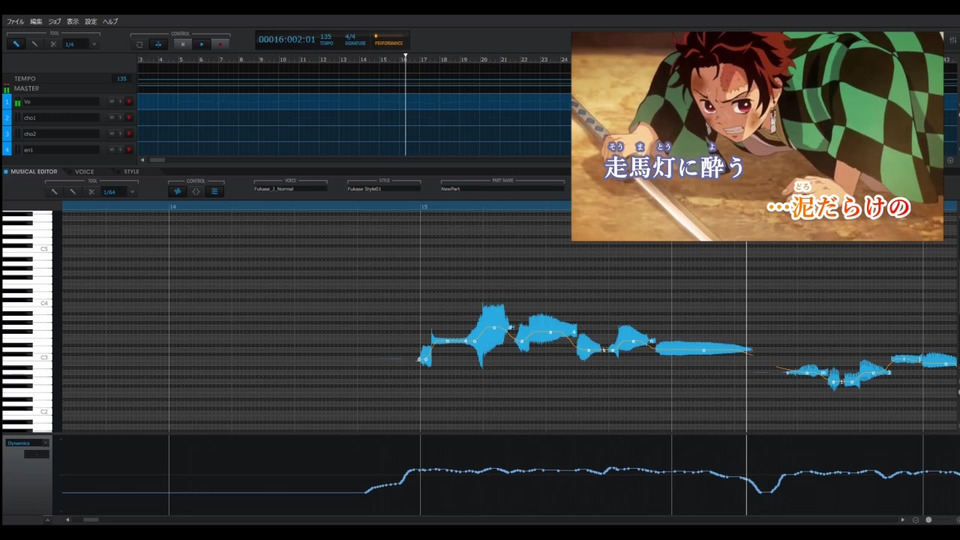
Task: Click the 135 TEMPO value in transport
Action: (326, 37)
